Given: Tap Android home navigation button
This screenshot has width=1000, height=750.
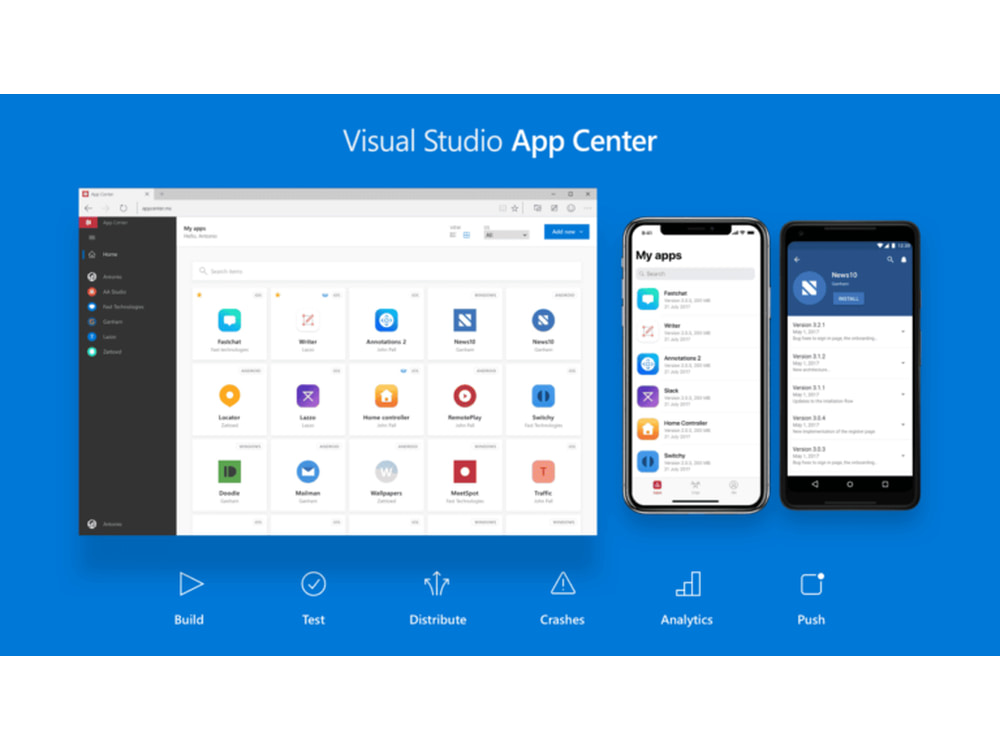Looking at the screenshot, I should pyautogui.click(x=849, y=484).
